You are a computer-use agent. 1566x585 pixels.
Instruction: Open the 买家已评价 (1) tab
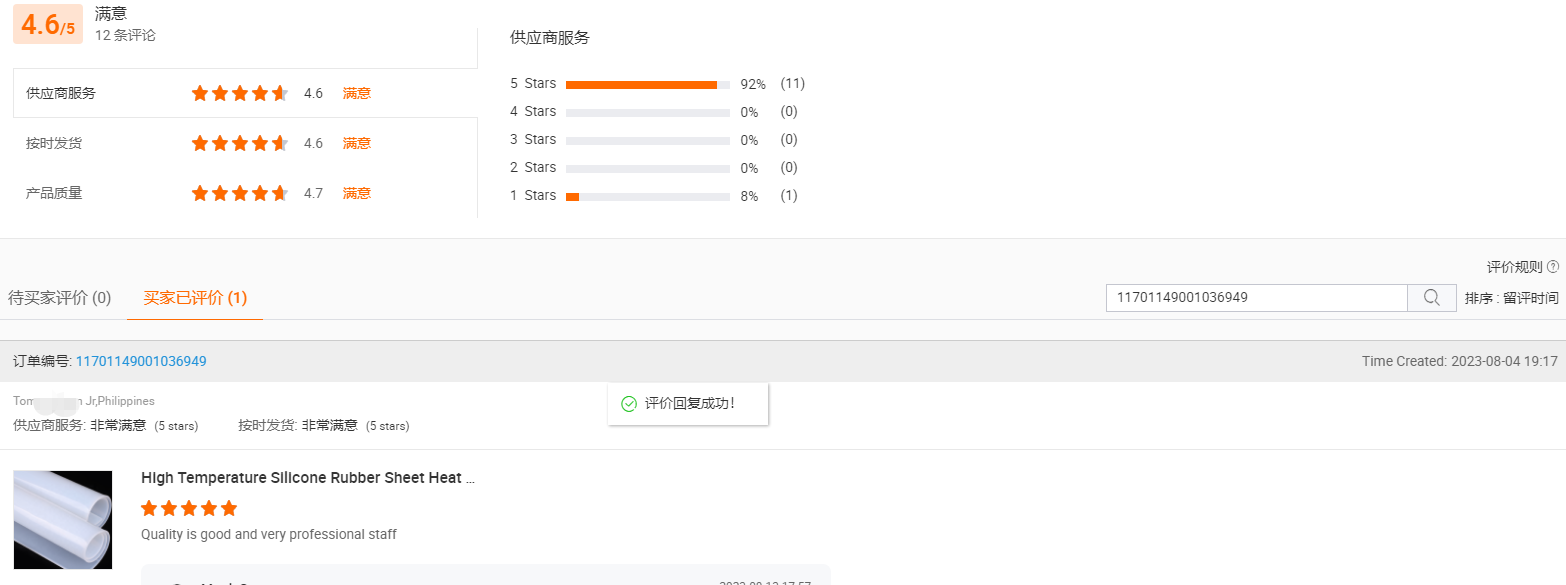195,298
